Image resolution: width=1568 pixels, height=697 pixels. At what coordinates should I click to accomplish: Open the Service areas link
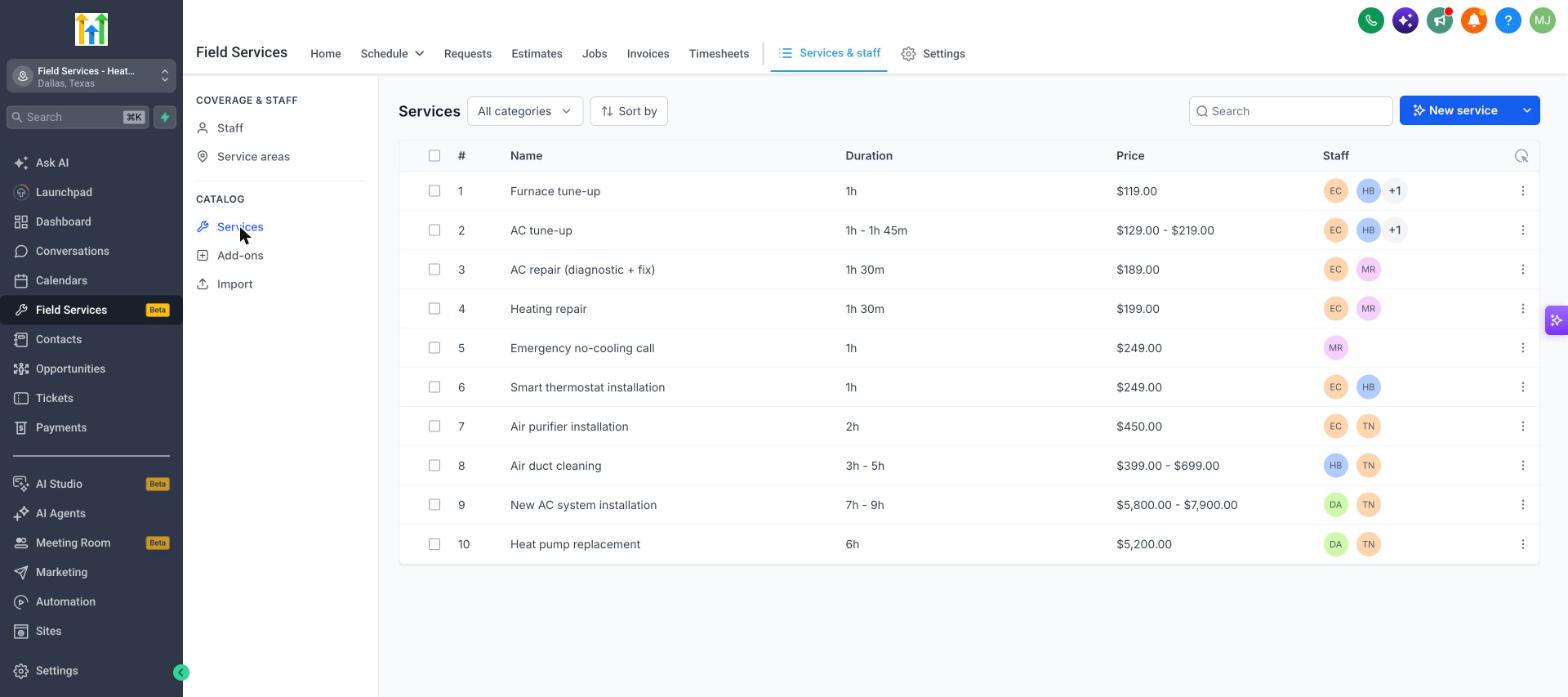tap(253, 157)
